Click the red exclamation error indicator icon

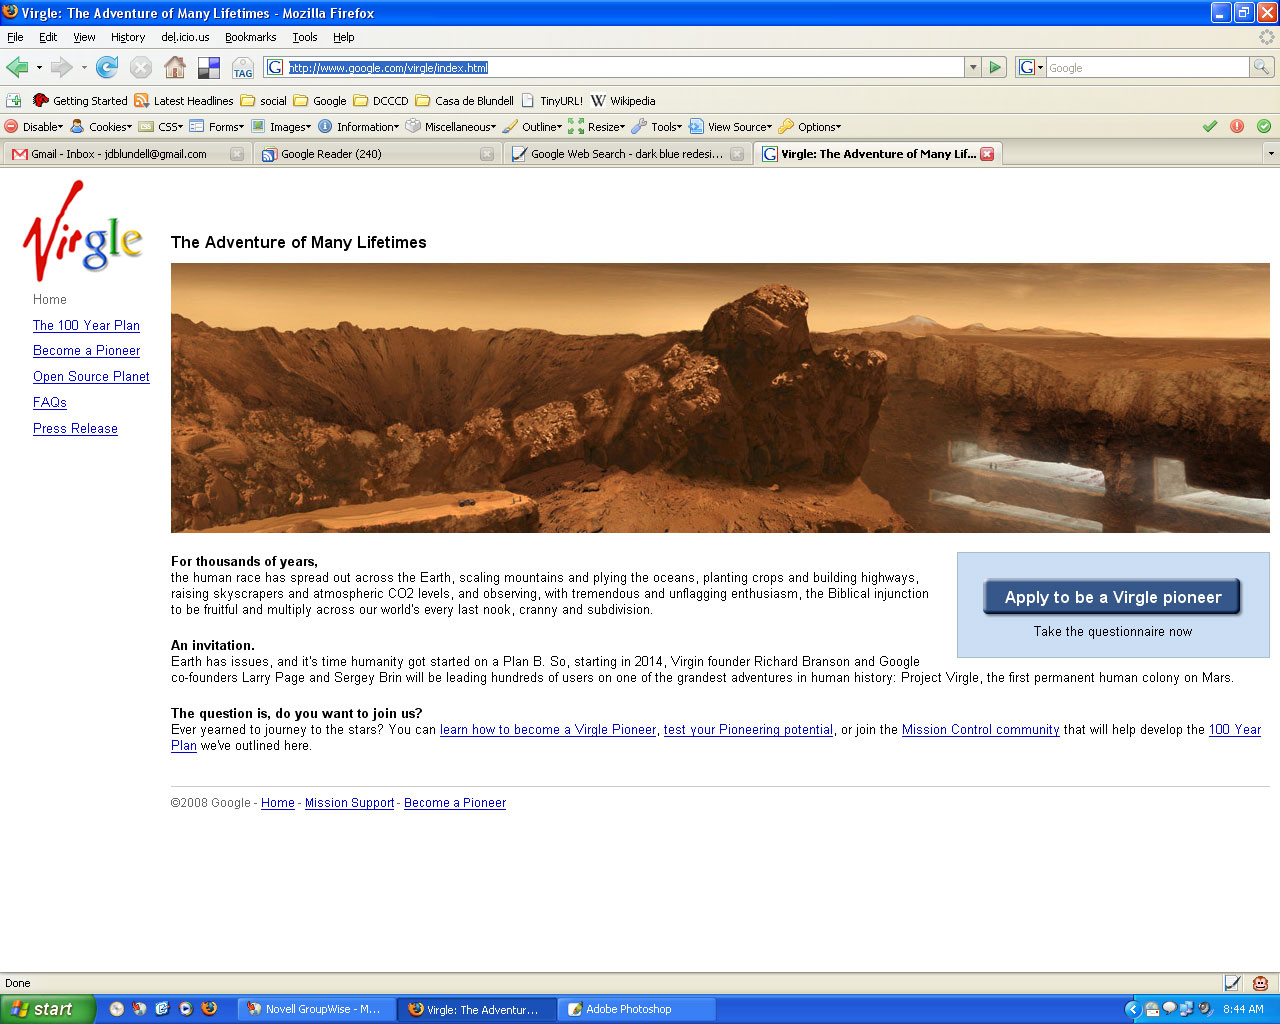[x=1237, y=126]
